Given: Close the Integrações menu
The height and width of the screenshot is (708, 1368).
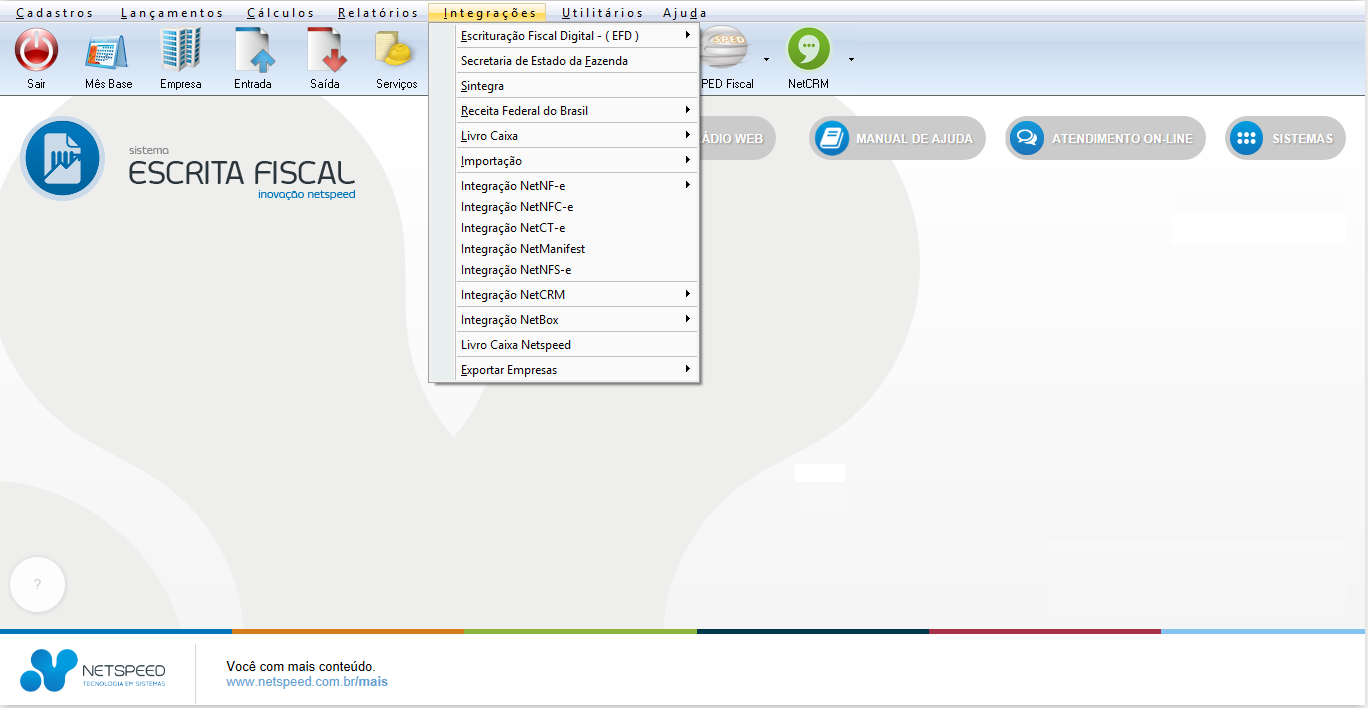Looking at the screenshot, I should (490, 13).
